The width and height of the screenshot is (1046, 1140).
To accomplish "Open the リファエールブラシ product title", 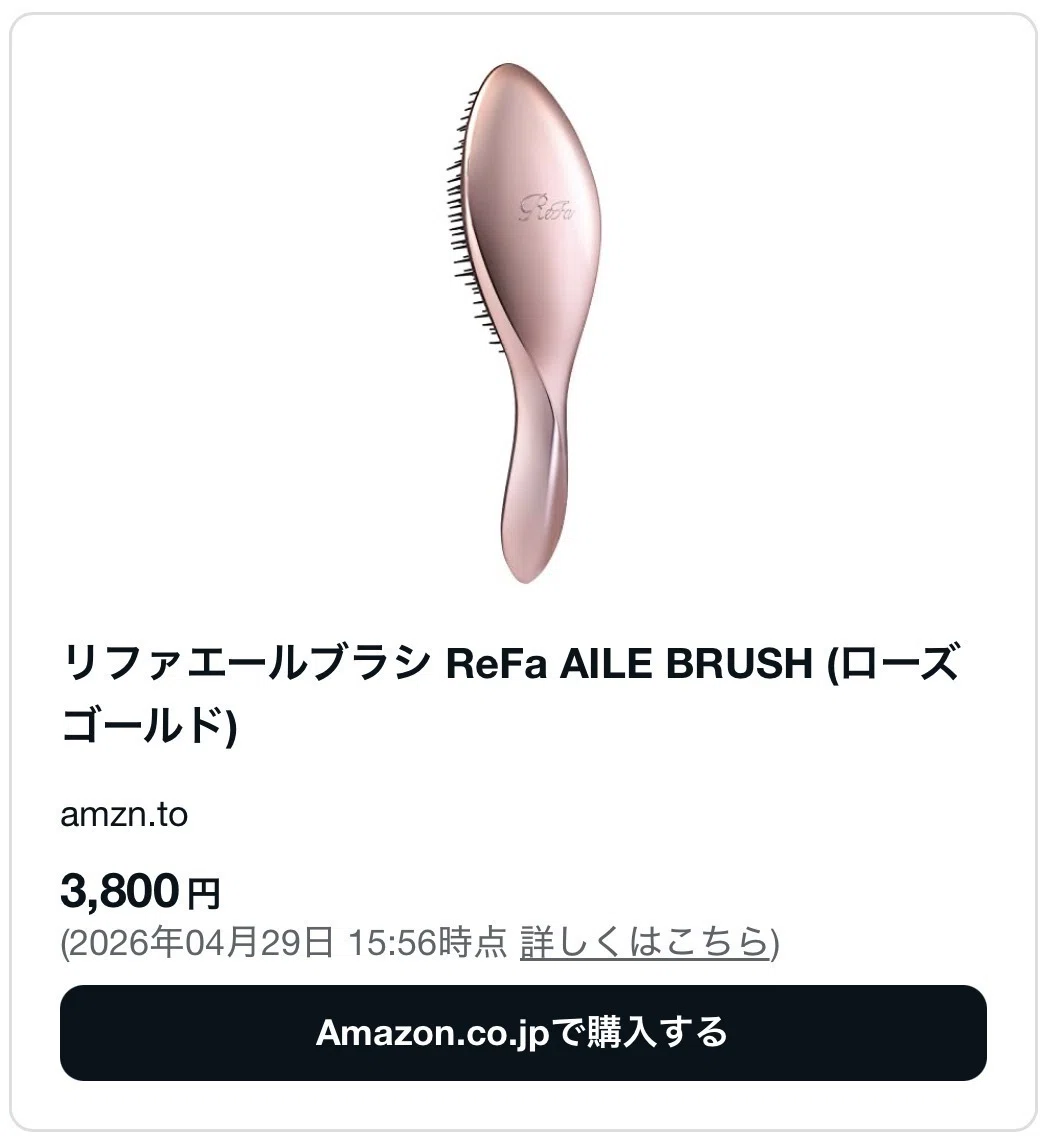I will 510,694.
